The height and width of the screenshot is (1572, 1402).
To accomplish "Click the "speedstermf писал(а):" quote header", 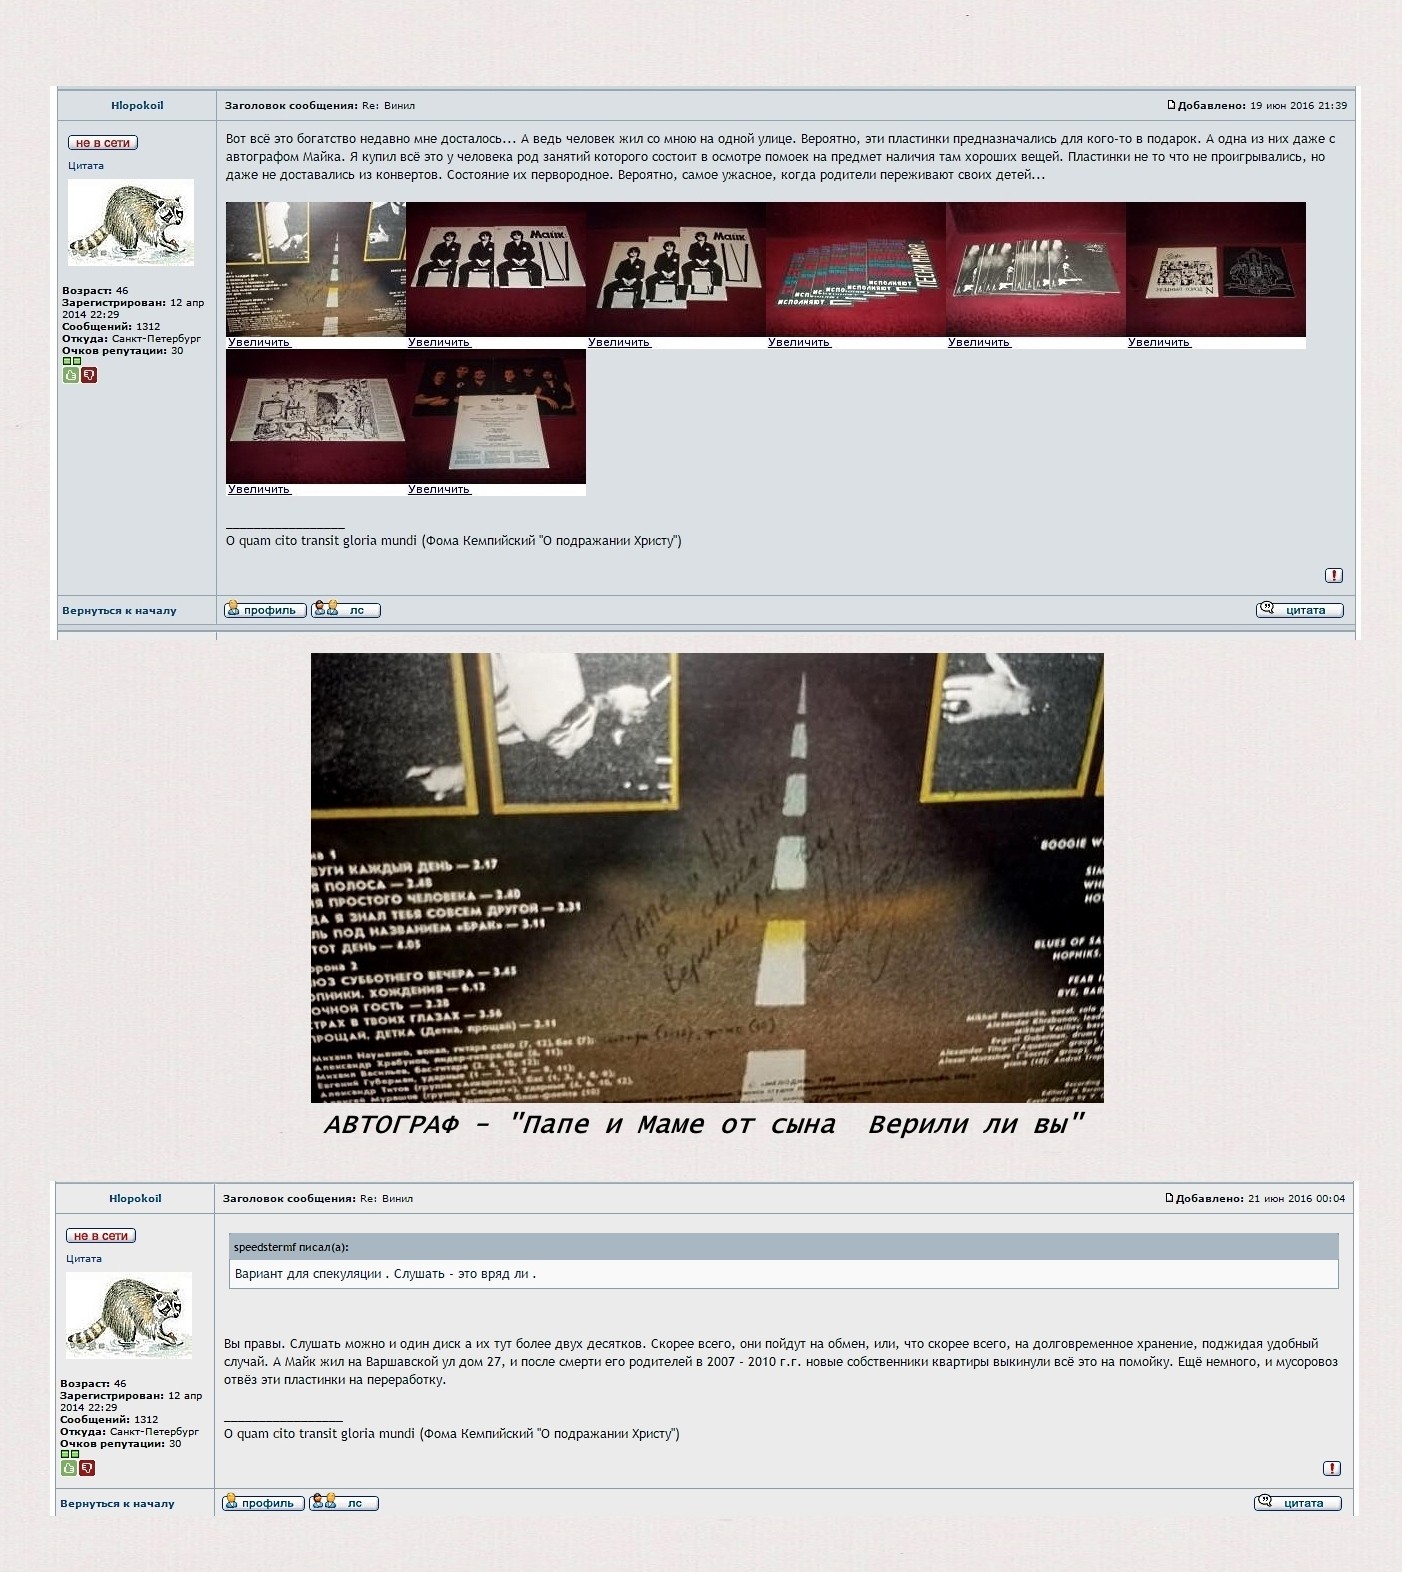I will (291, 1247).
